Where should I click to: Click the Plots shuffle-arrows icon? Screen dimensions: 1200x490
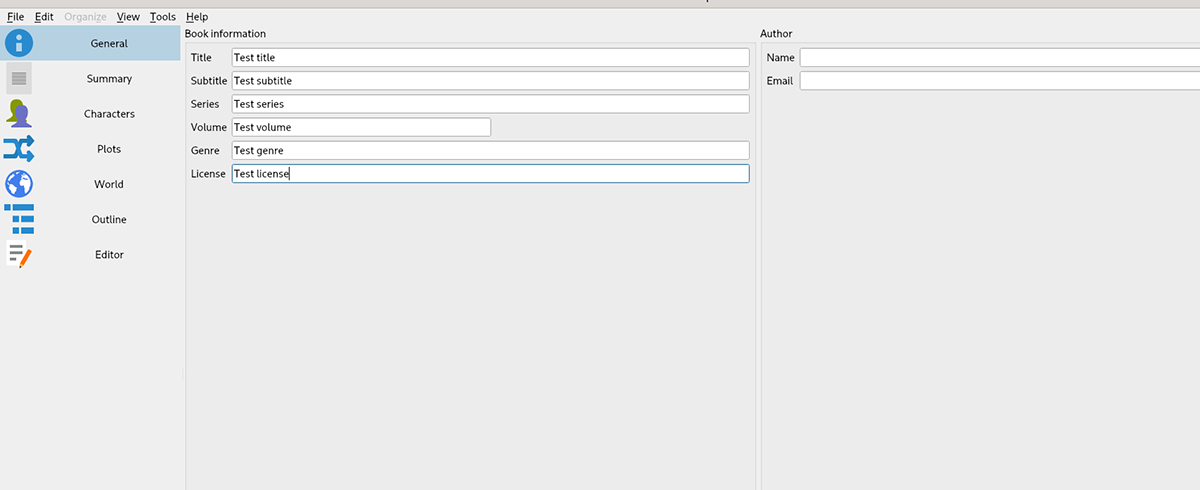pyautogui.click(x=19, y=149)
